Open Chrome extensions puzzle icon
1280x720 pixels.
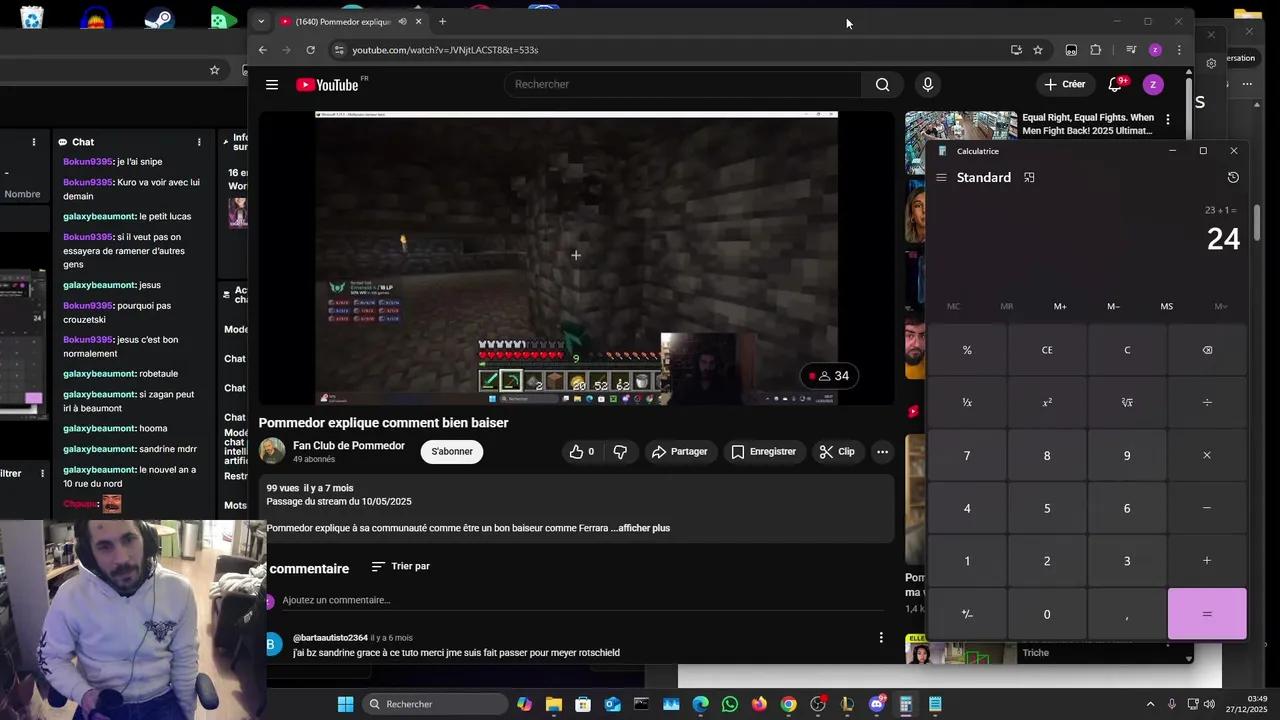(1096, 50)
